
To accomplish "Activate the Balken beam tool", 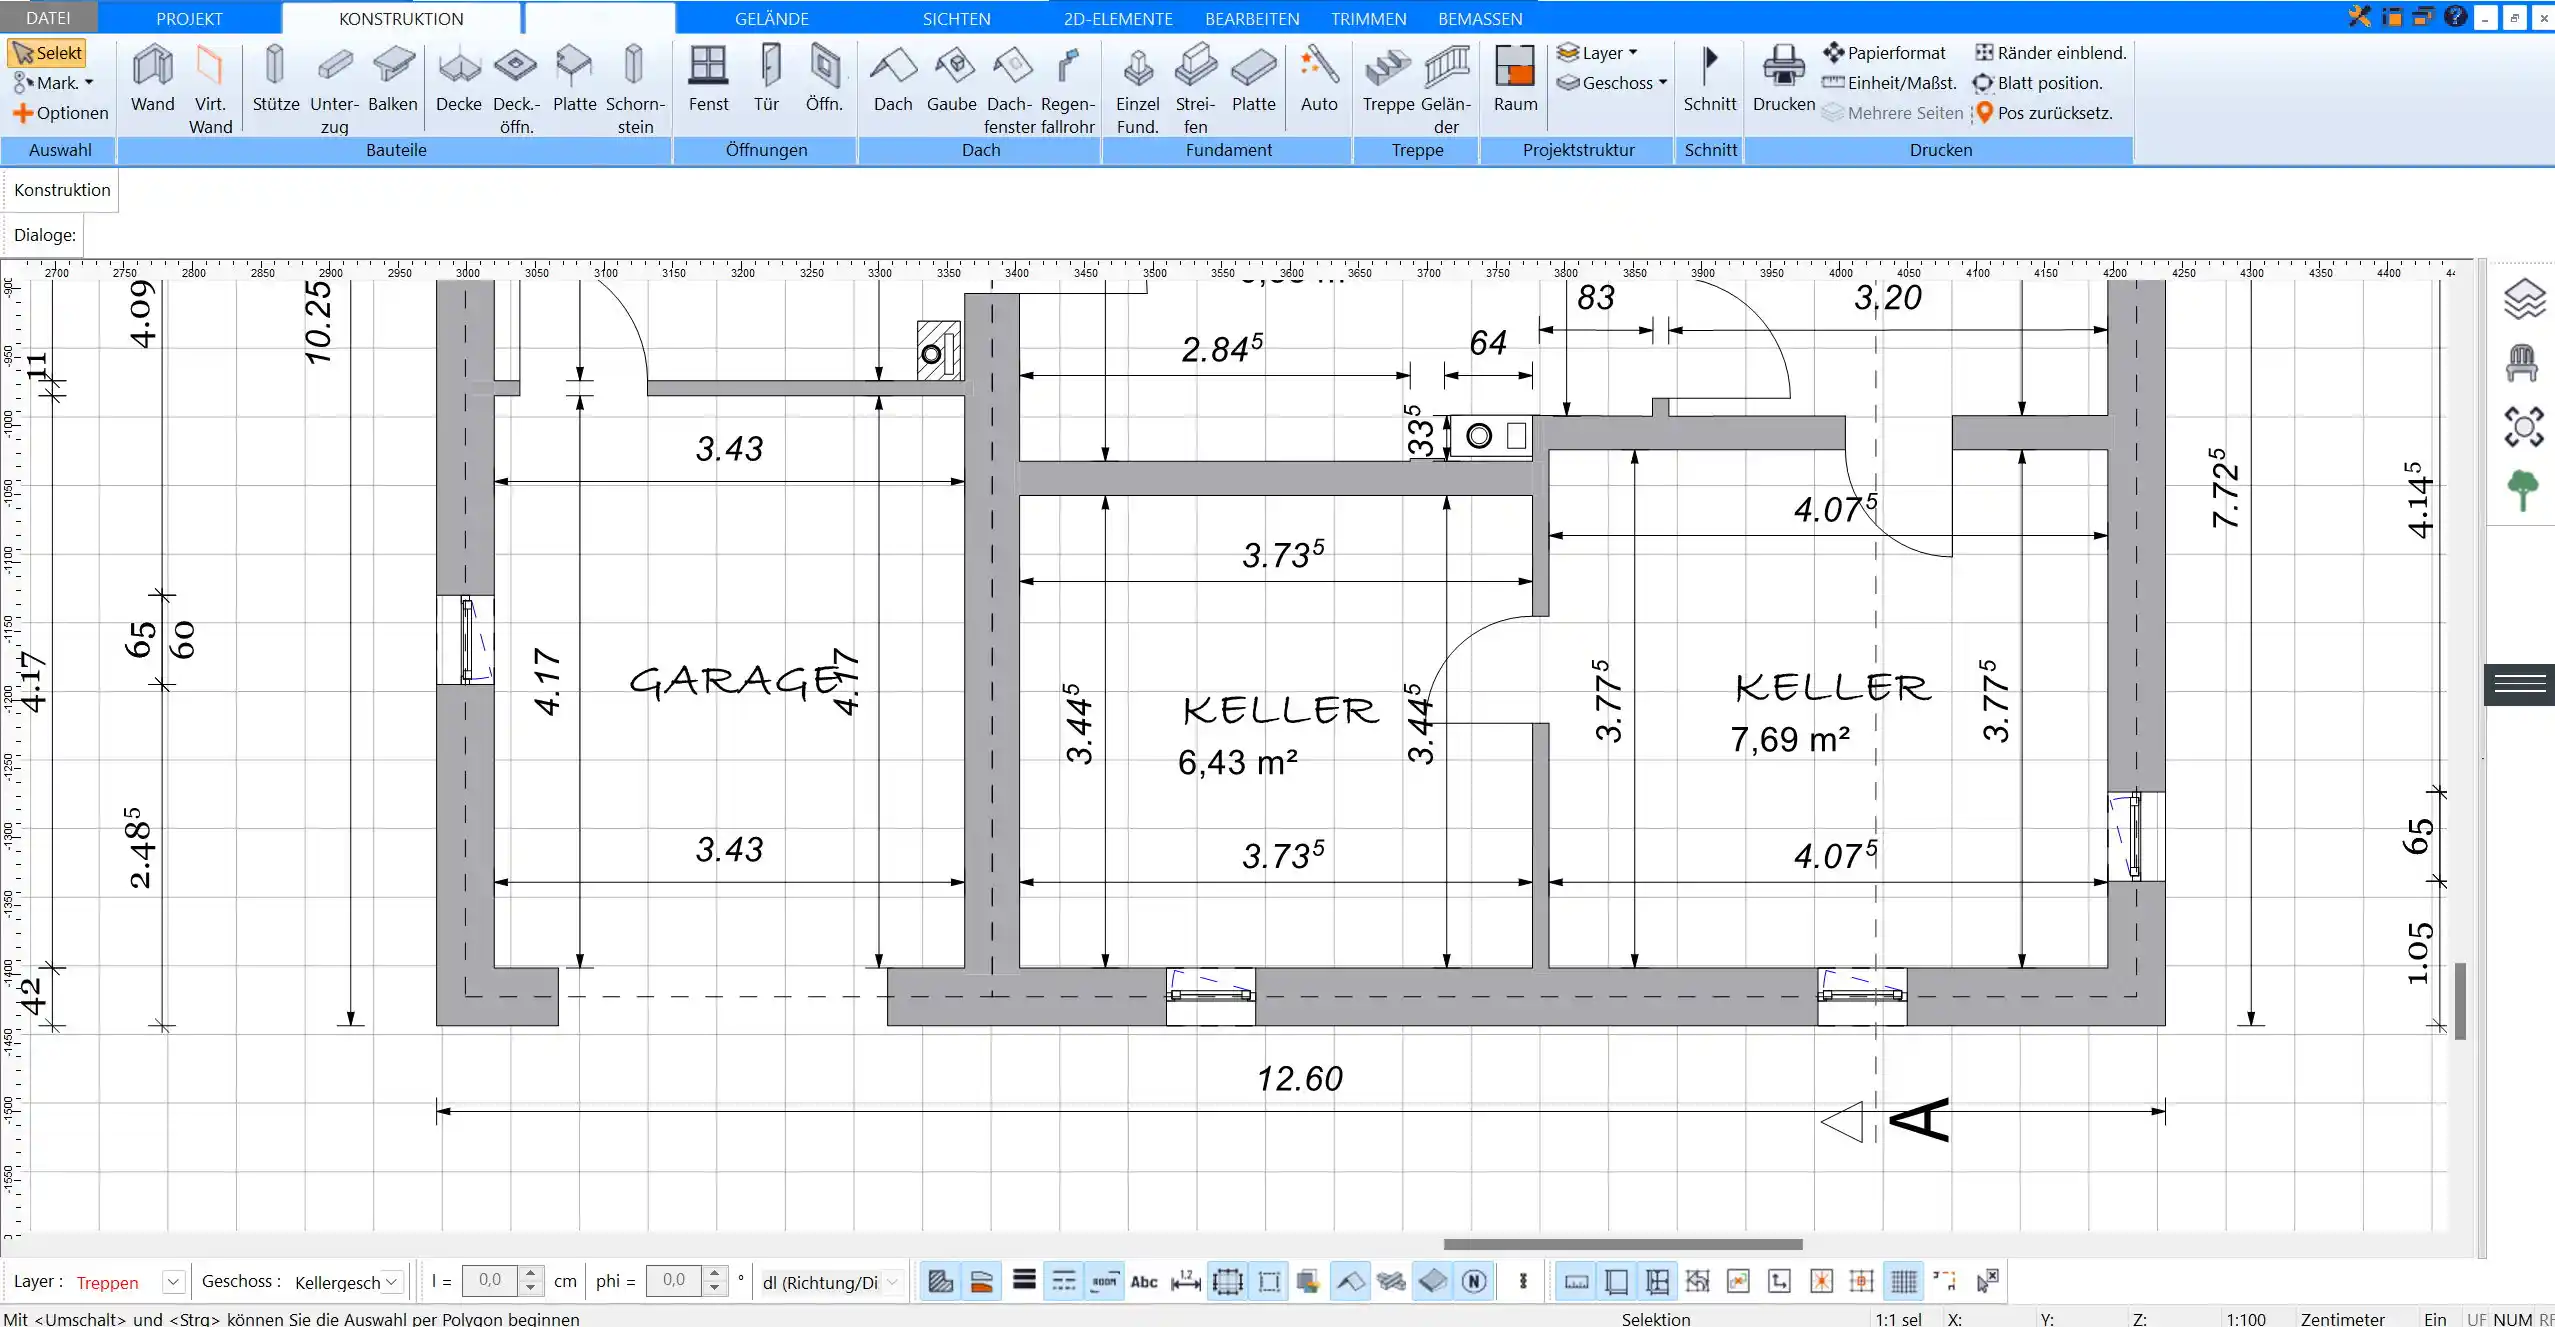I will tap(393, 79).
